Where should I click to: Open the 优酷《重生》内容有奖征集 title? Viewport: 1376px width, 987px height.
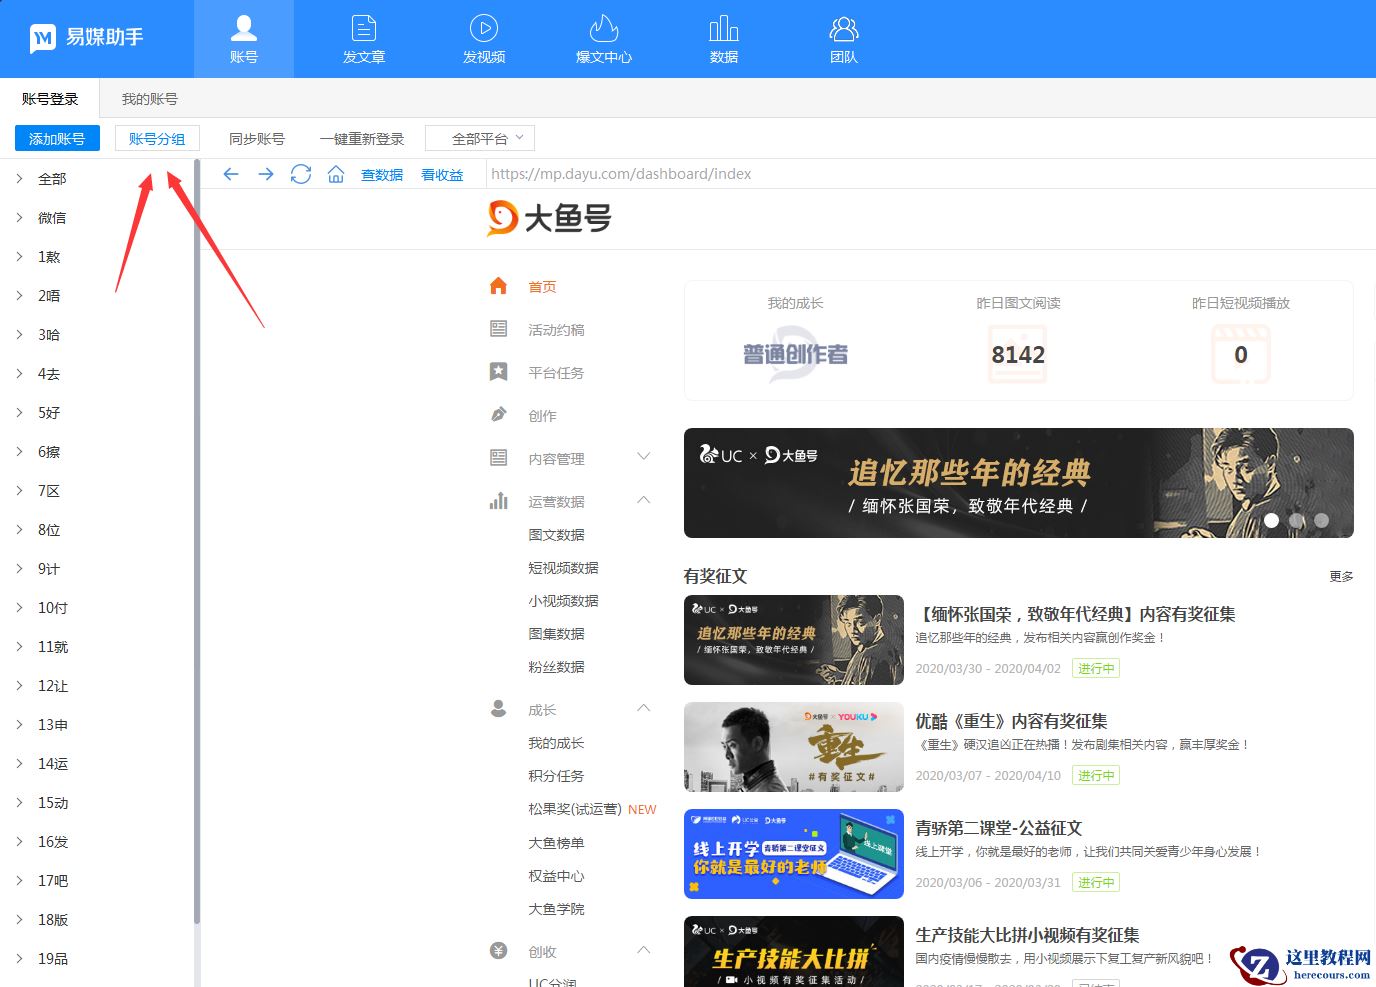[x=1011, y=721]
